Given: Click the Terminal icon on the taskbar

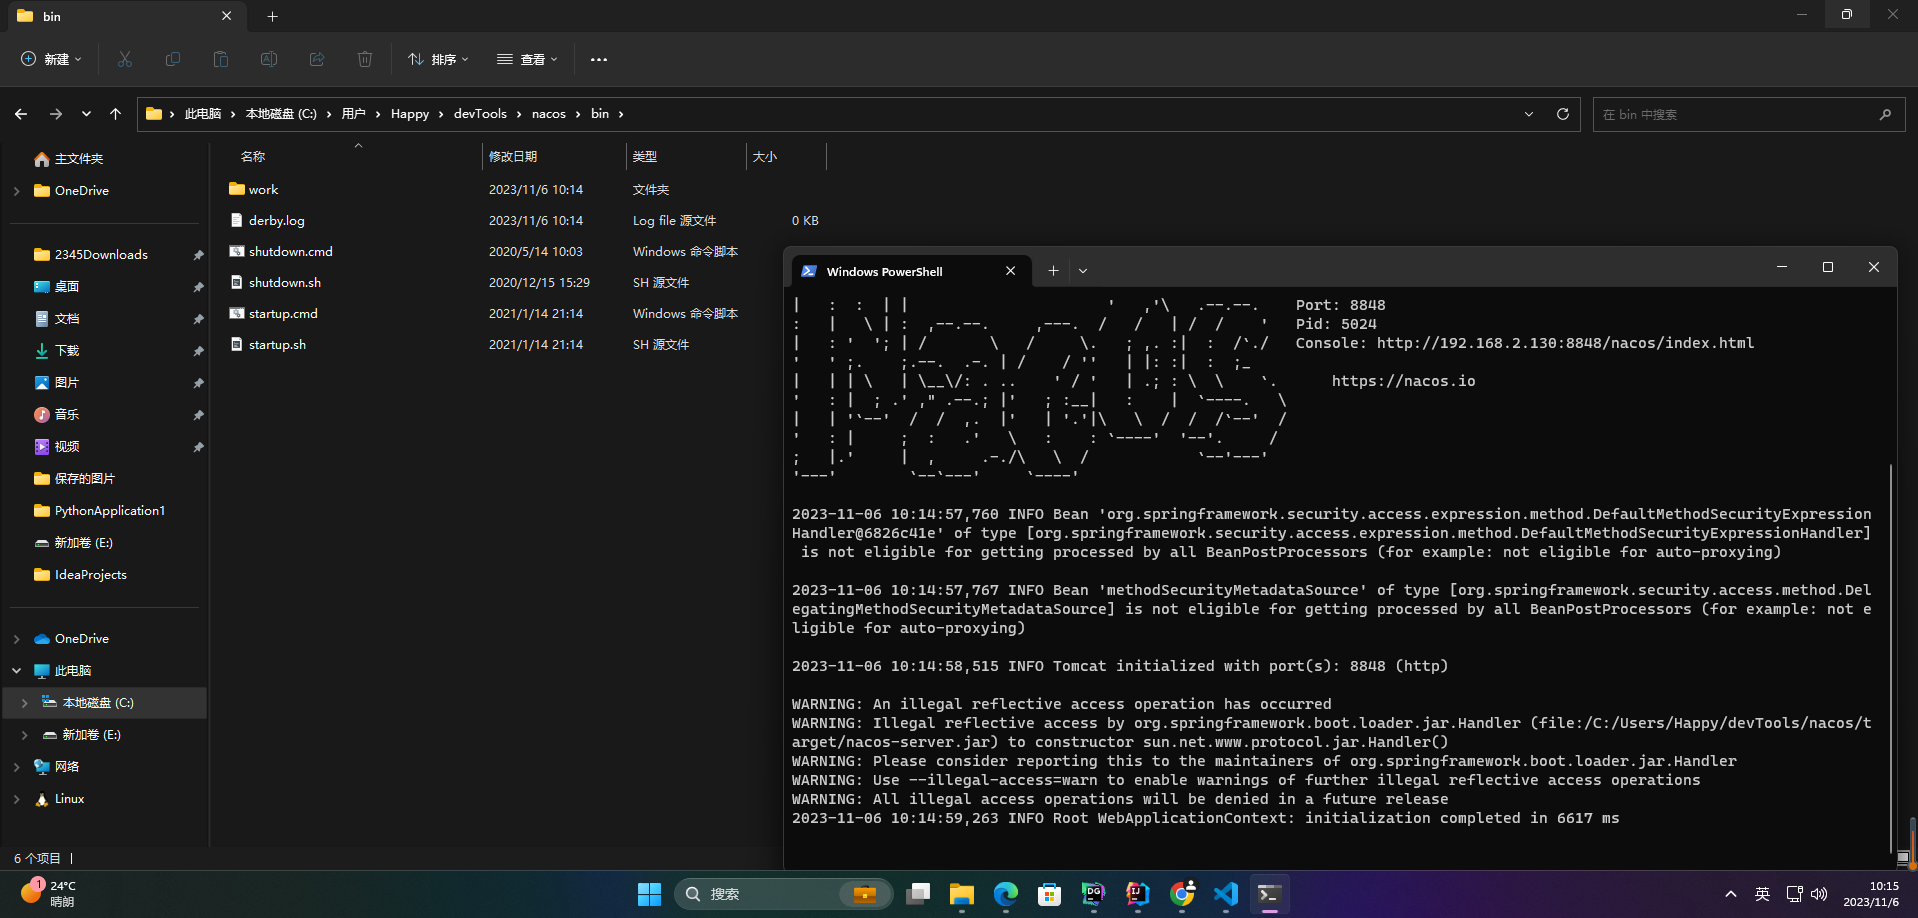Looking at the screenshot, I should pyautogui.click(x=1270, y=894).
